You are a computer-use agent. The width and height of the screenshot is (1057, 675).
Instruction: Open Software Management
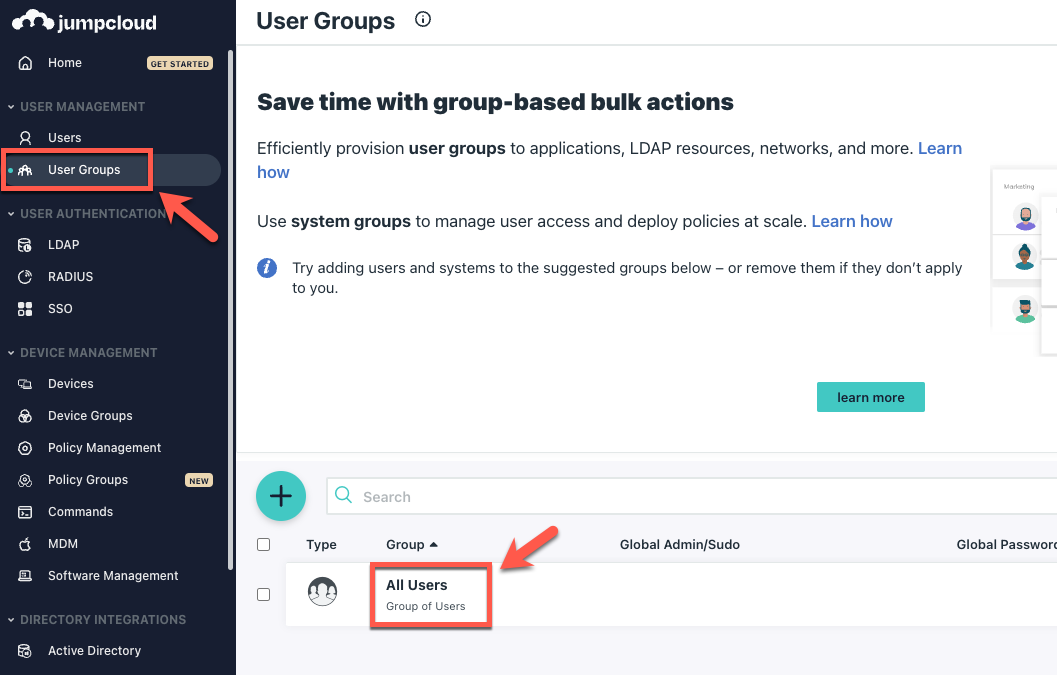point(113,576)
